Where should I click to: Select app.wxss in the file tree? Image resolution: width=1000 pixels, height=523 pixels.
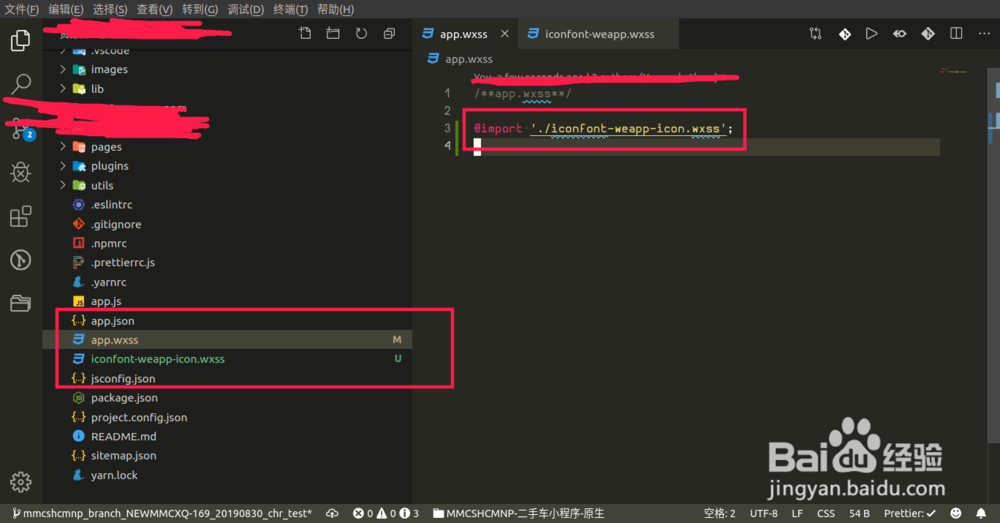coord(228,340)
